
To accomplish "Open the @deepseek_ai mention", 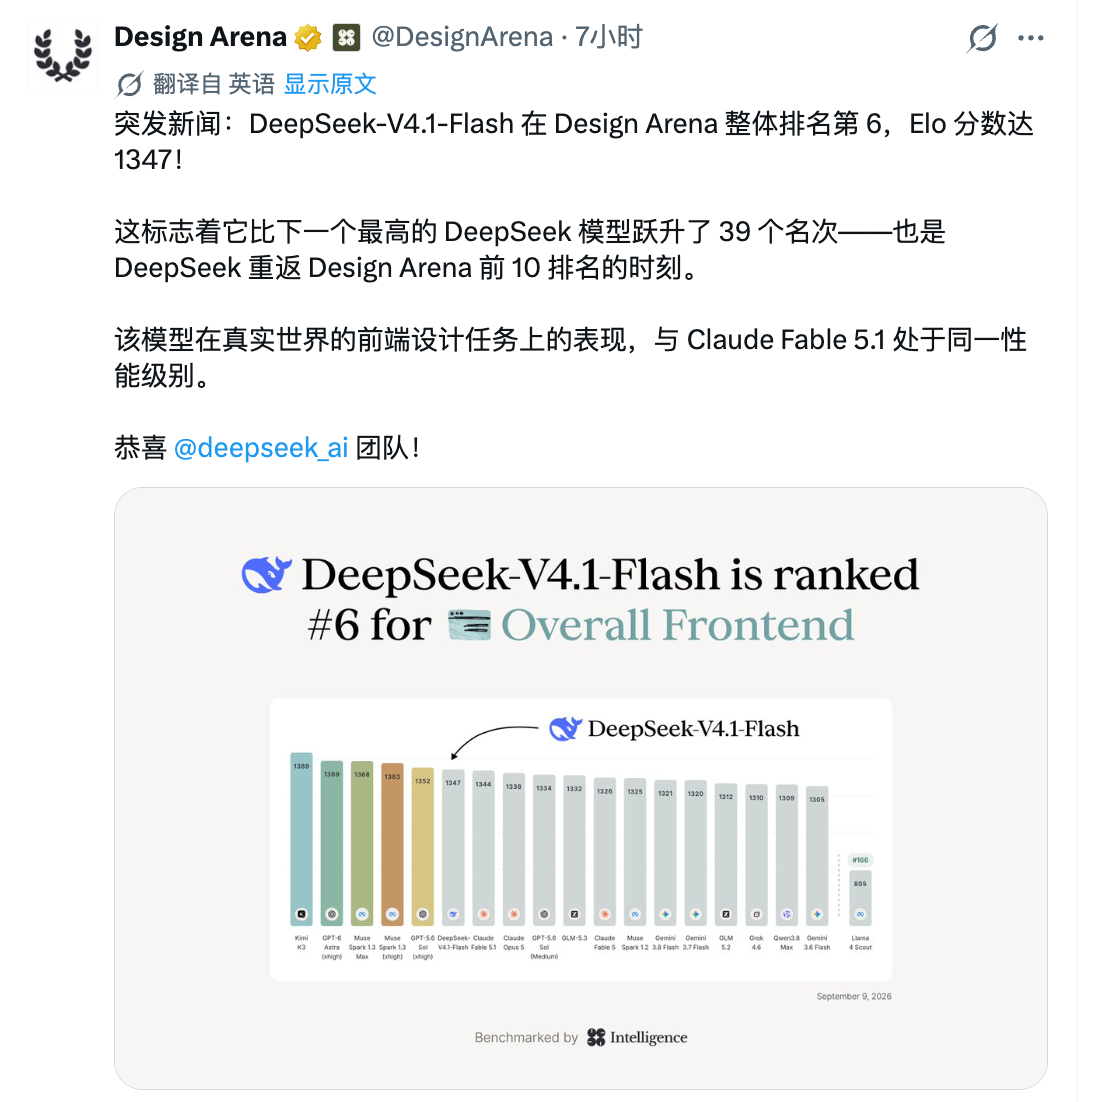I will pos(261,448).
